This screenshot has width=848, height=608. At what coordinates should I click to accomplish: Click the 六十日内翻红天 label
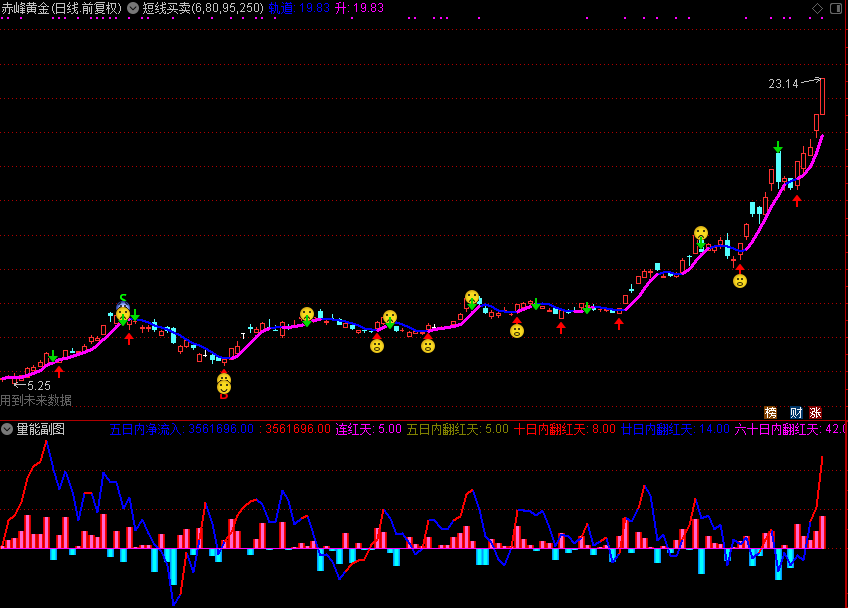(x=791, y=429)
